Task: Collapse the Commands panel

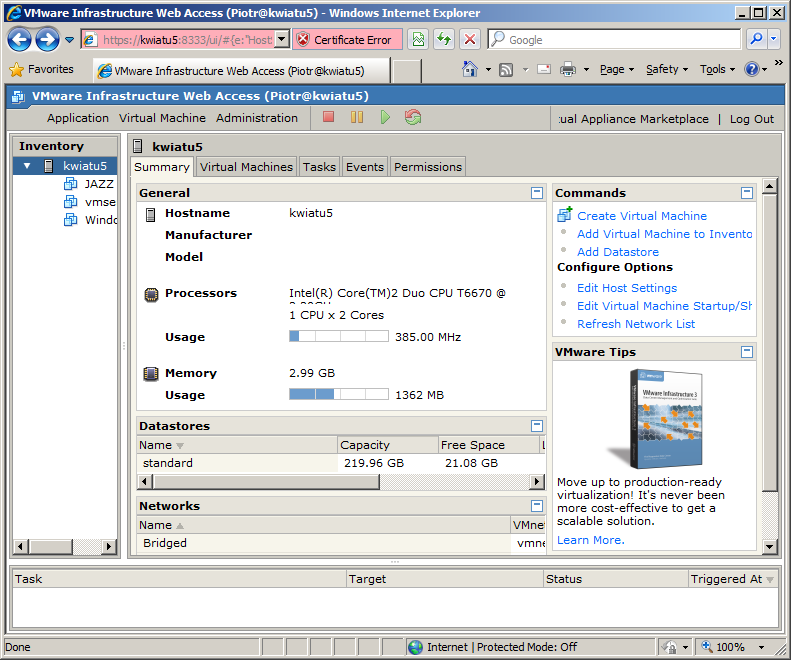Action: pos(747,193)
